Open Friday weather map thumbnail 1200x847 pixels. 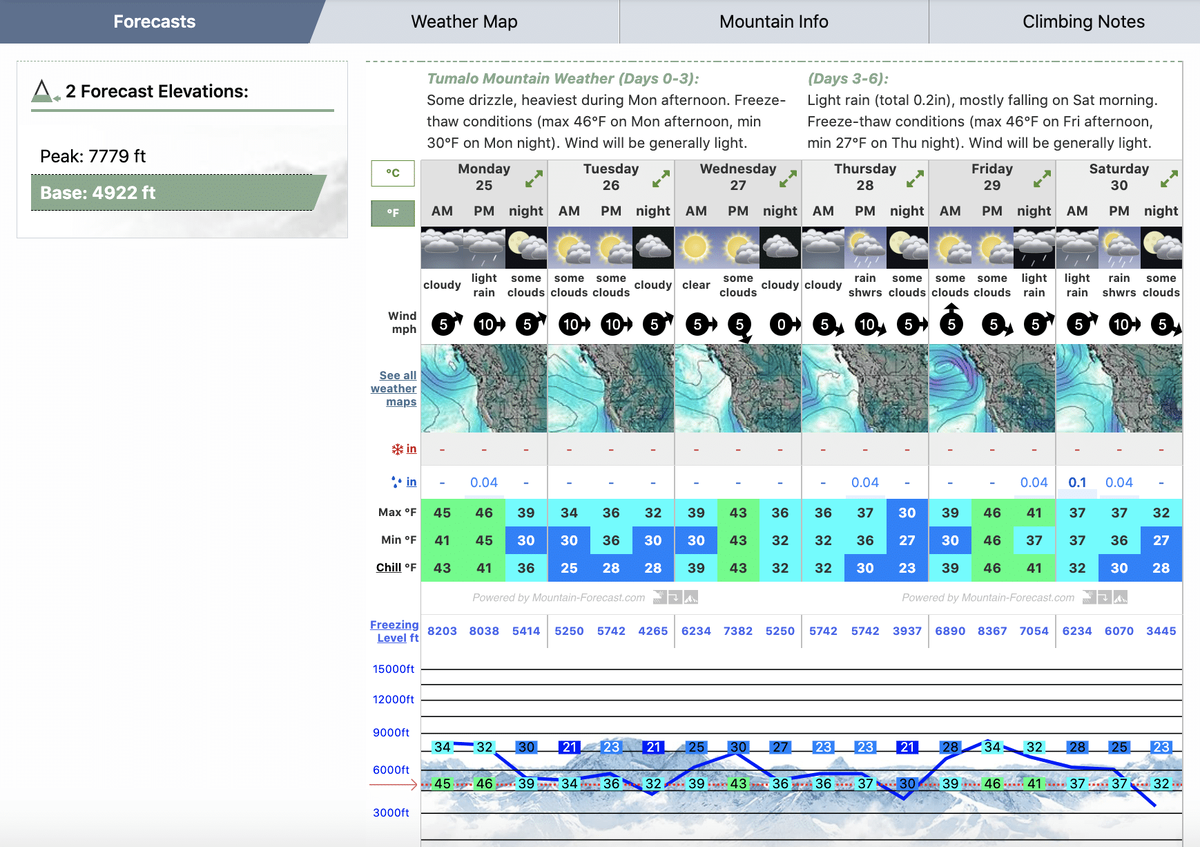click(x=992, y=389)
